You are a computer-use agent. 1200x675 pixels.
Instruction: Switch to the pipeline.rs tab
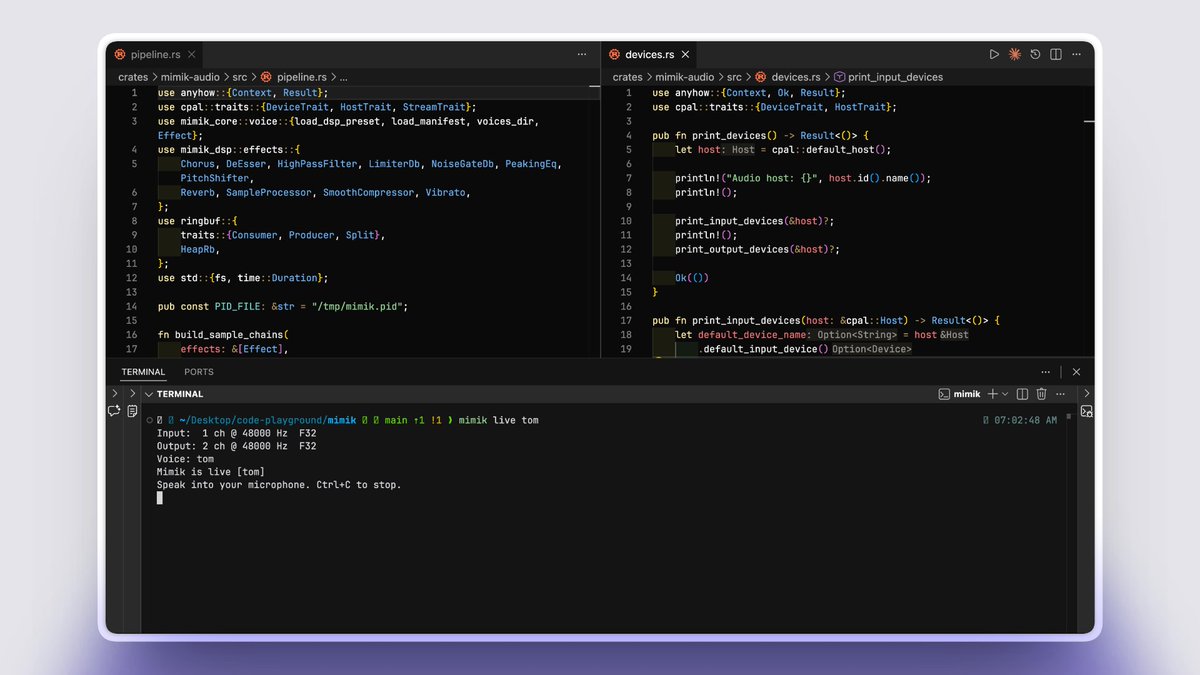click(153, 54)
